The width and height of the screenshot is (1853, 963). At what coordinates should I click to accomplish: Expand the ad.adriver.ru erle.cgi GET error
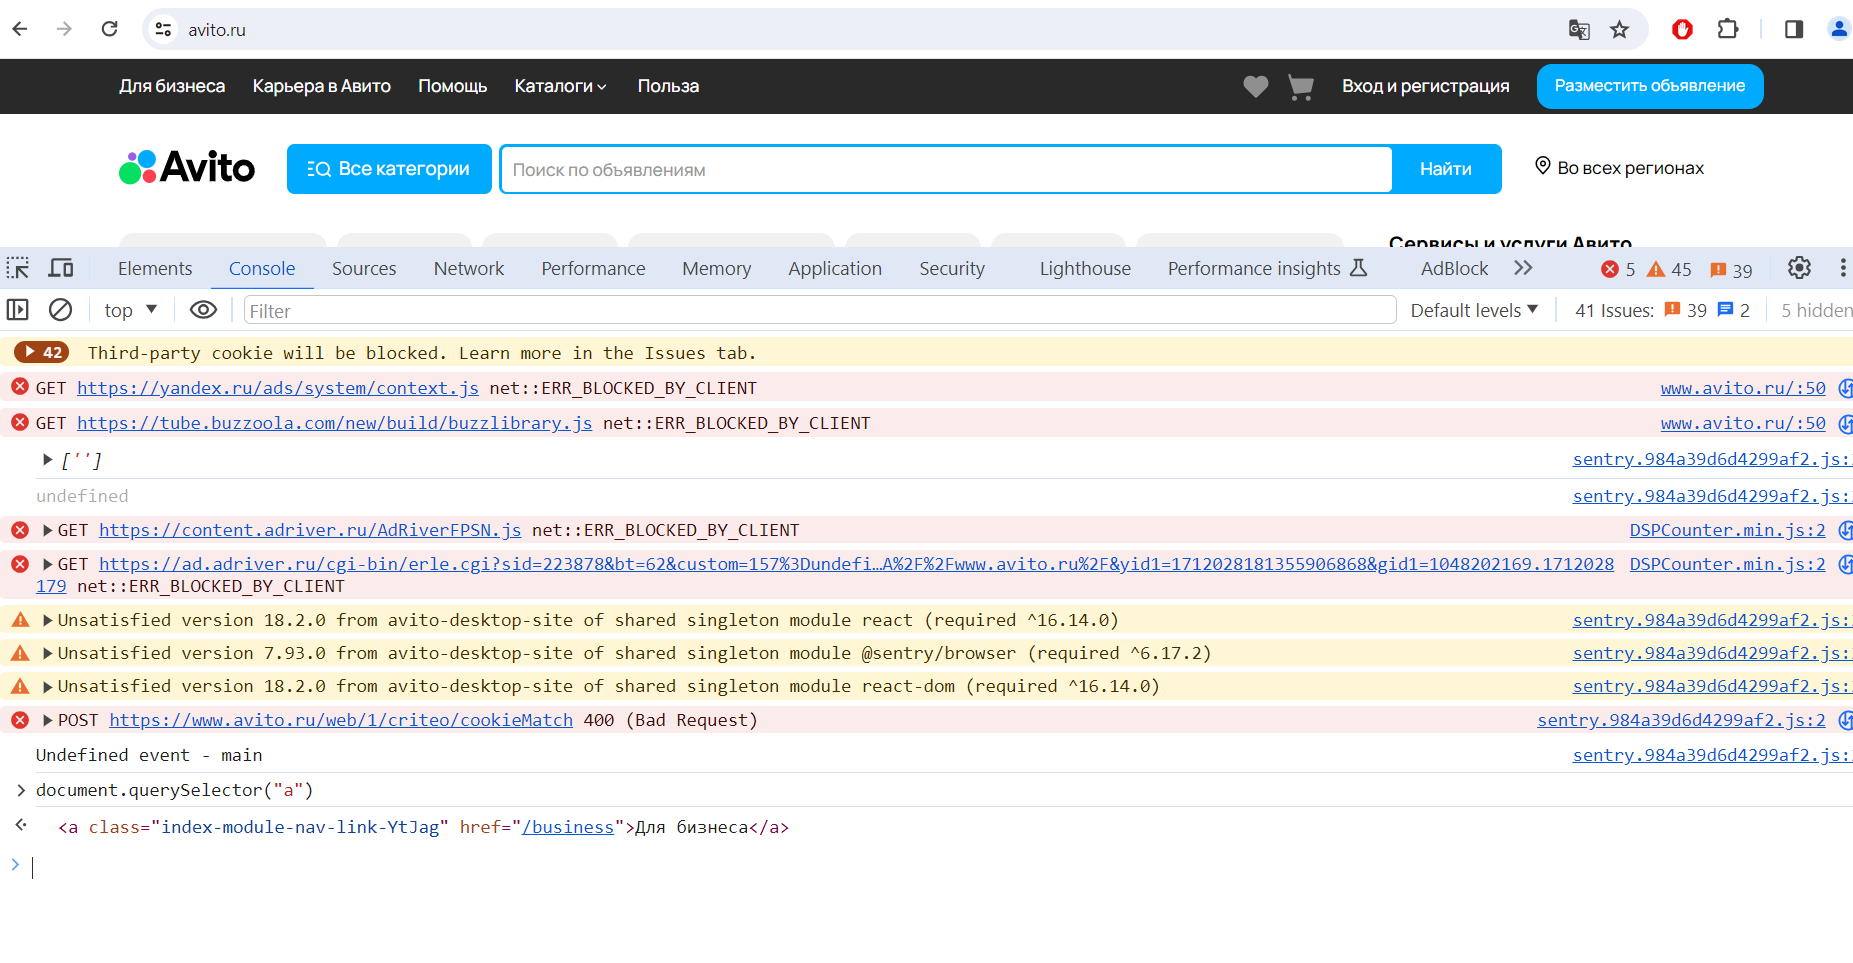point(47,564)
